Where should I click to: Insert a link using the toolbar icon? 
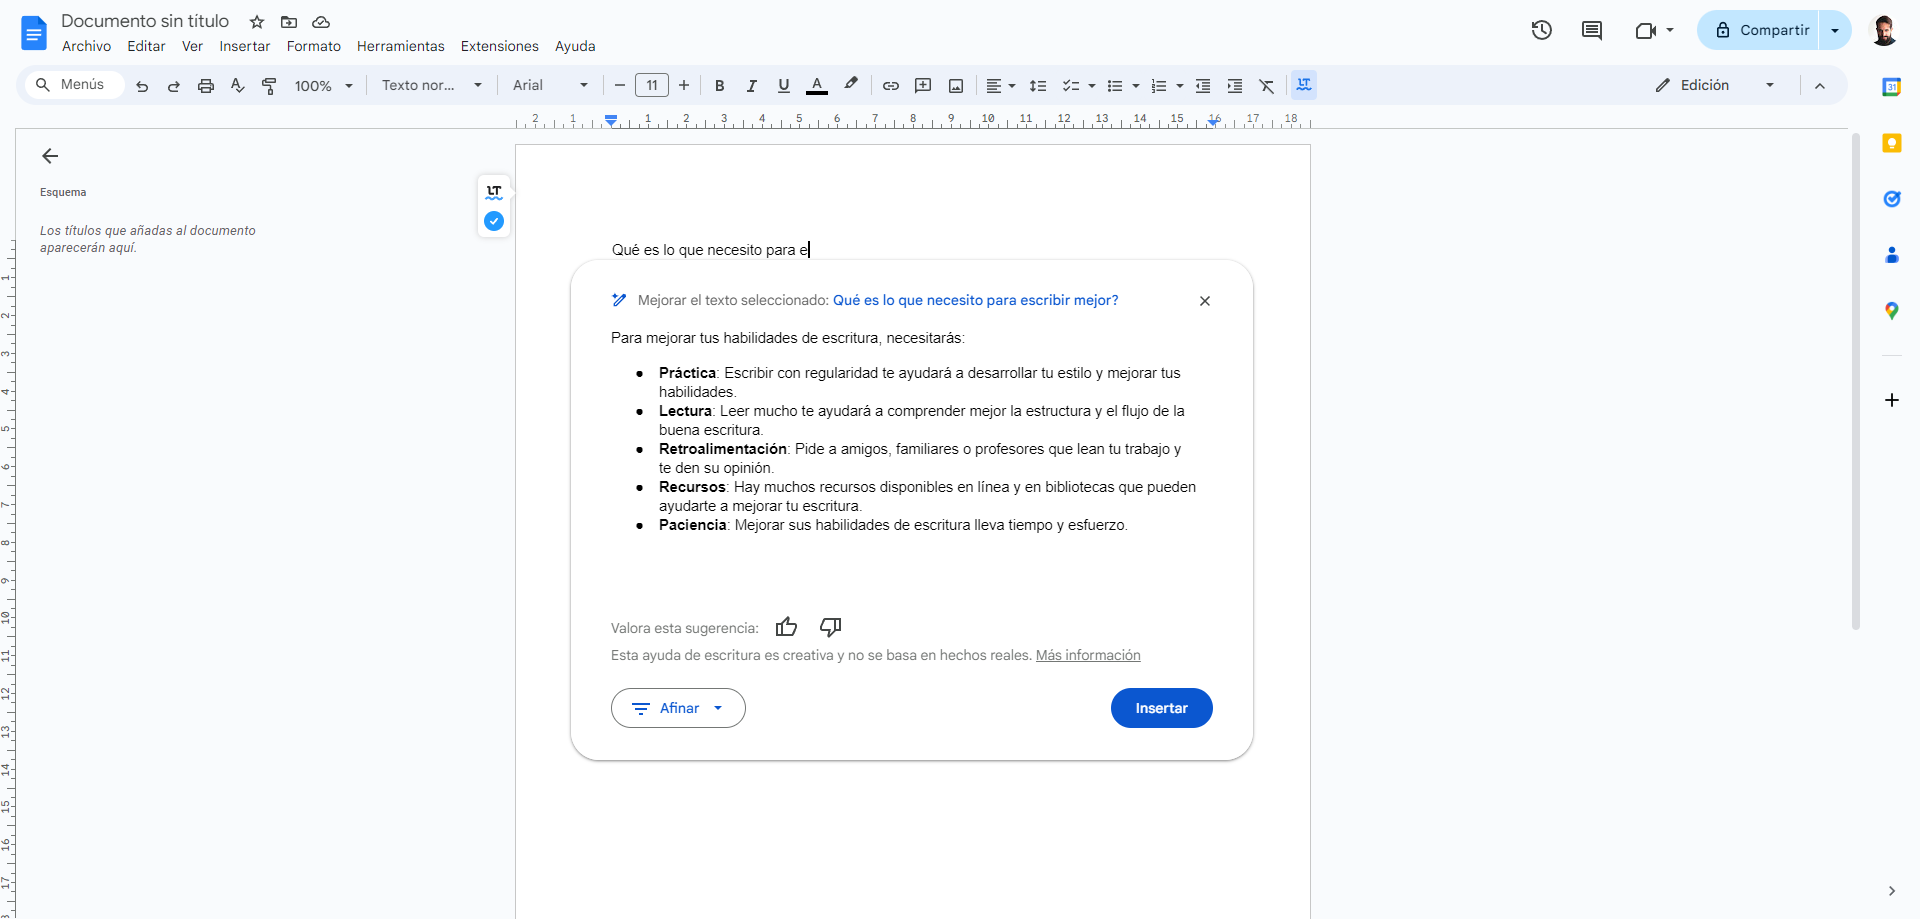891,86
